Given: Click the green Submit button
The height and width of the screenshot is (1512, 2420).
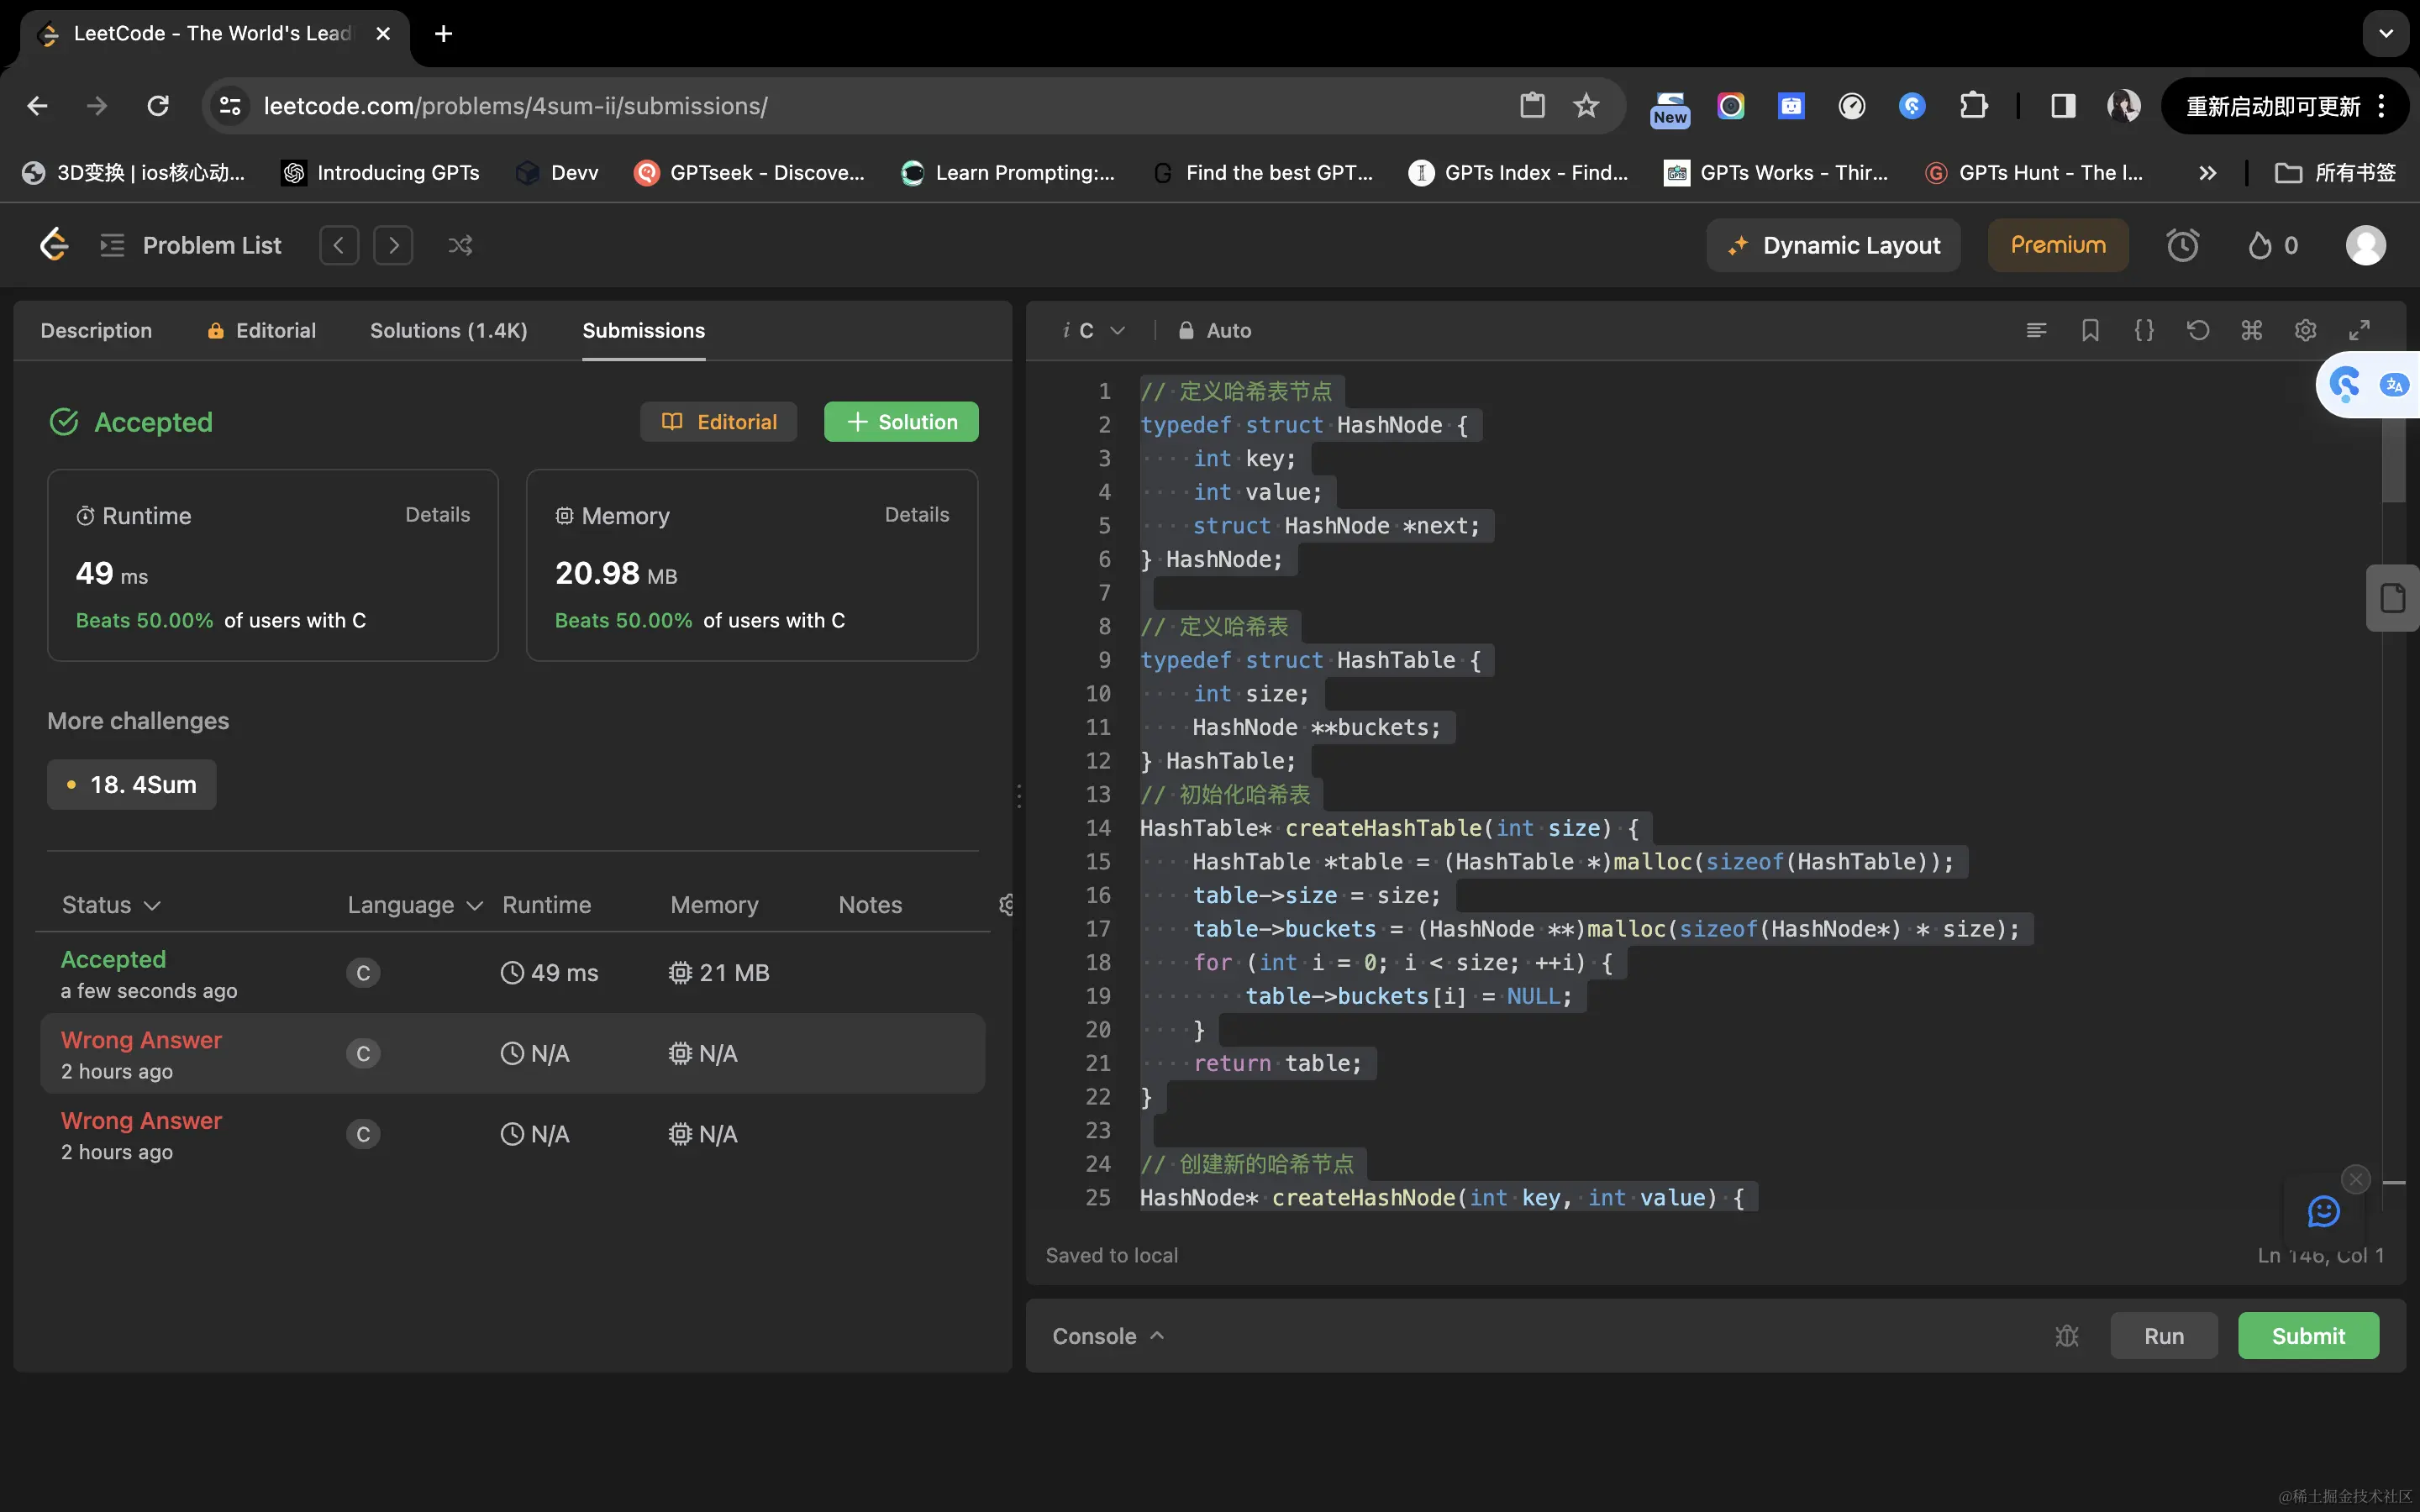Looking at the screenshot, I should click(2307, 1336).
